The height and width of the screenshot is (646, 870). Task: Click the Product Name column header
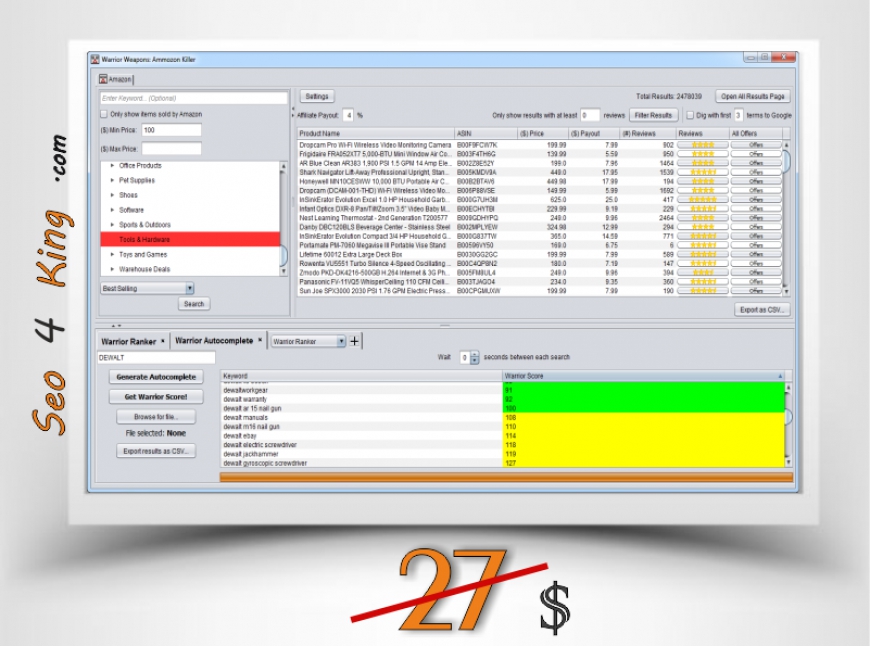click(x=376, y=134)
